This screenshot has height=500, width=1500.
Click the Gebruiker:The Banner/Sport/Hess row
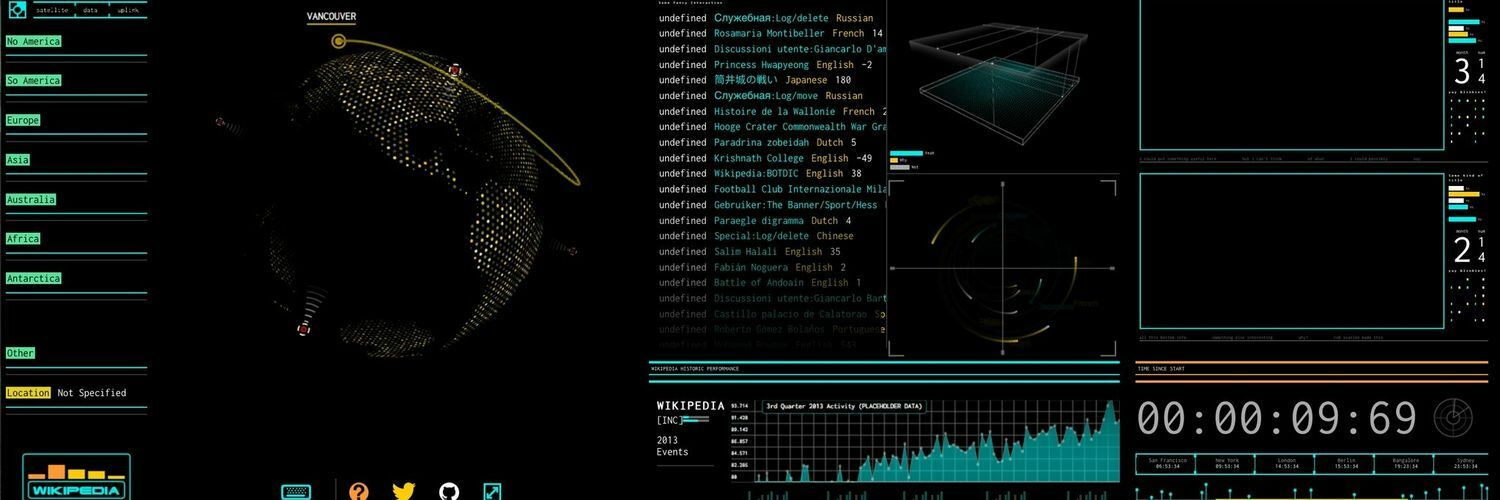pyautogui.click(x=772, y=204)
